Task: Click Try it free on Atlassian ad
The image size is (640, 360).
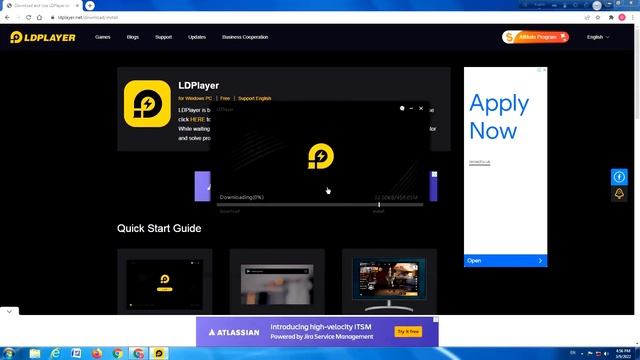Action: coord(408,331)
